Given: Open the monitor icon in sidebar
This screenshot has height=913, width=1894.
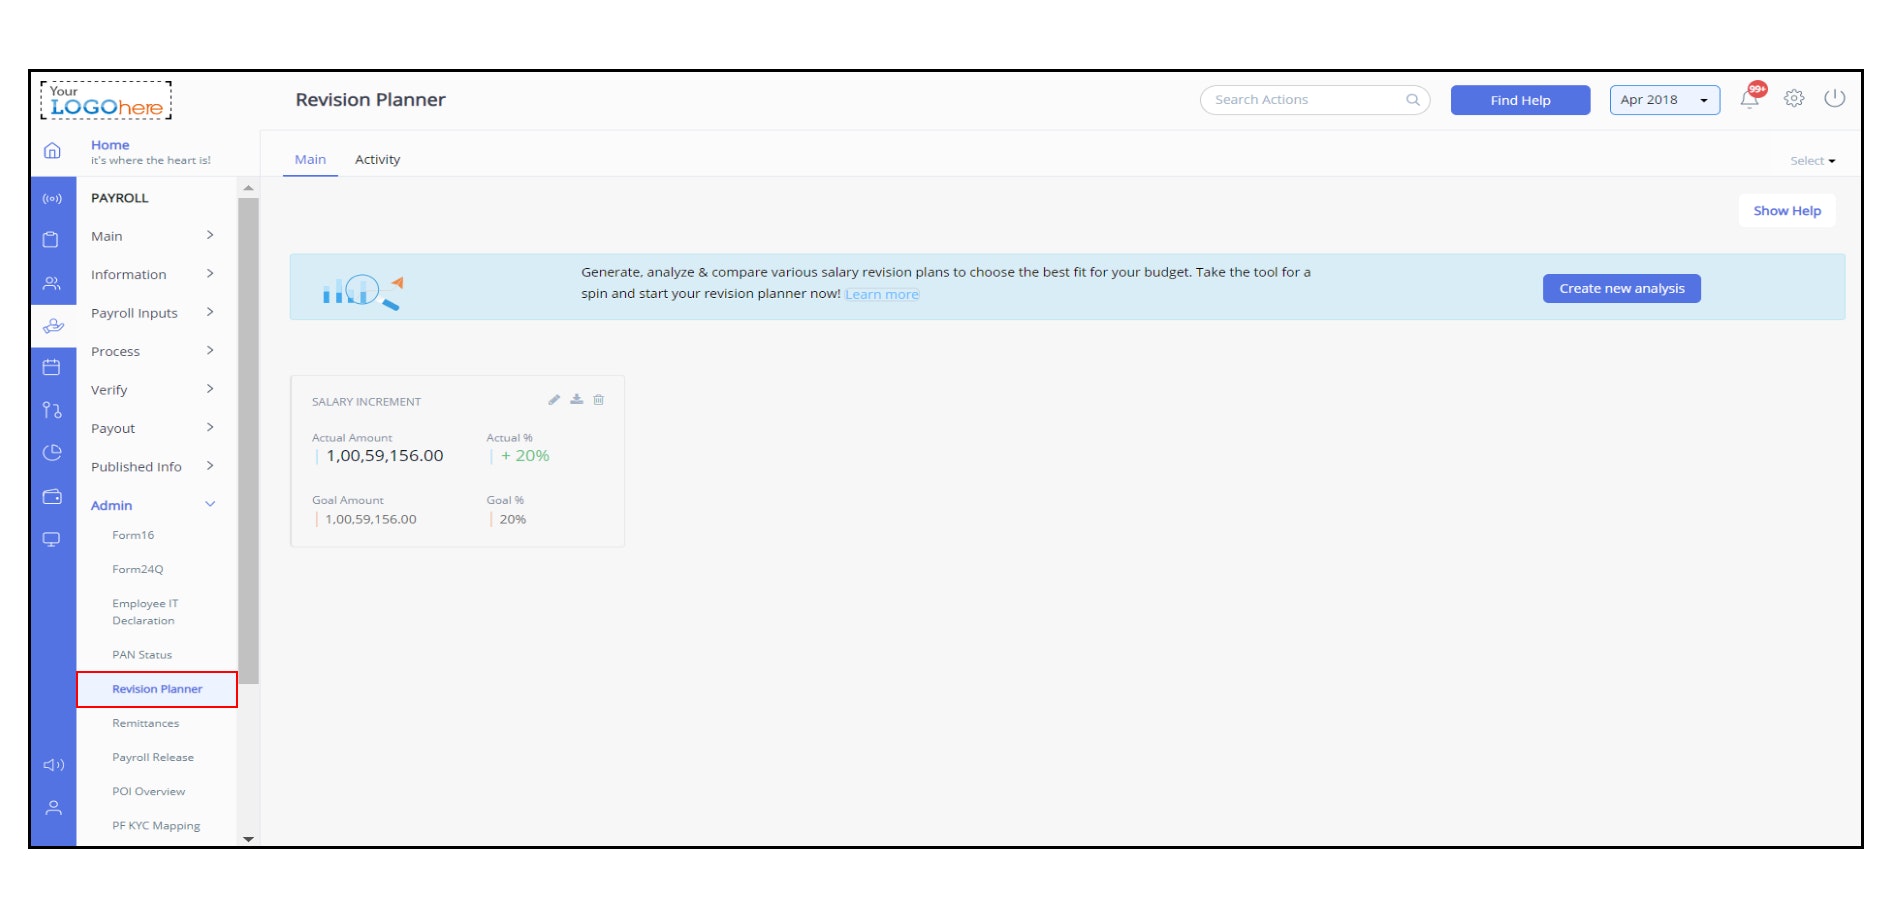Looking at the screenshot, I should 52,539.
